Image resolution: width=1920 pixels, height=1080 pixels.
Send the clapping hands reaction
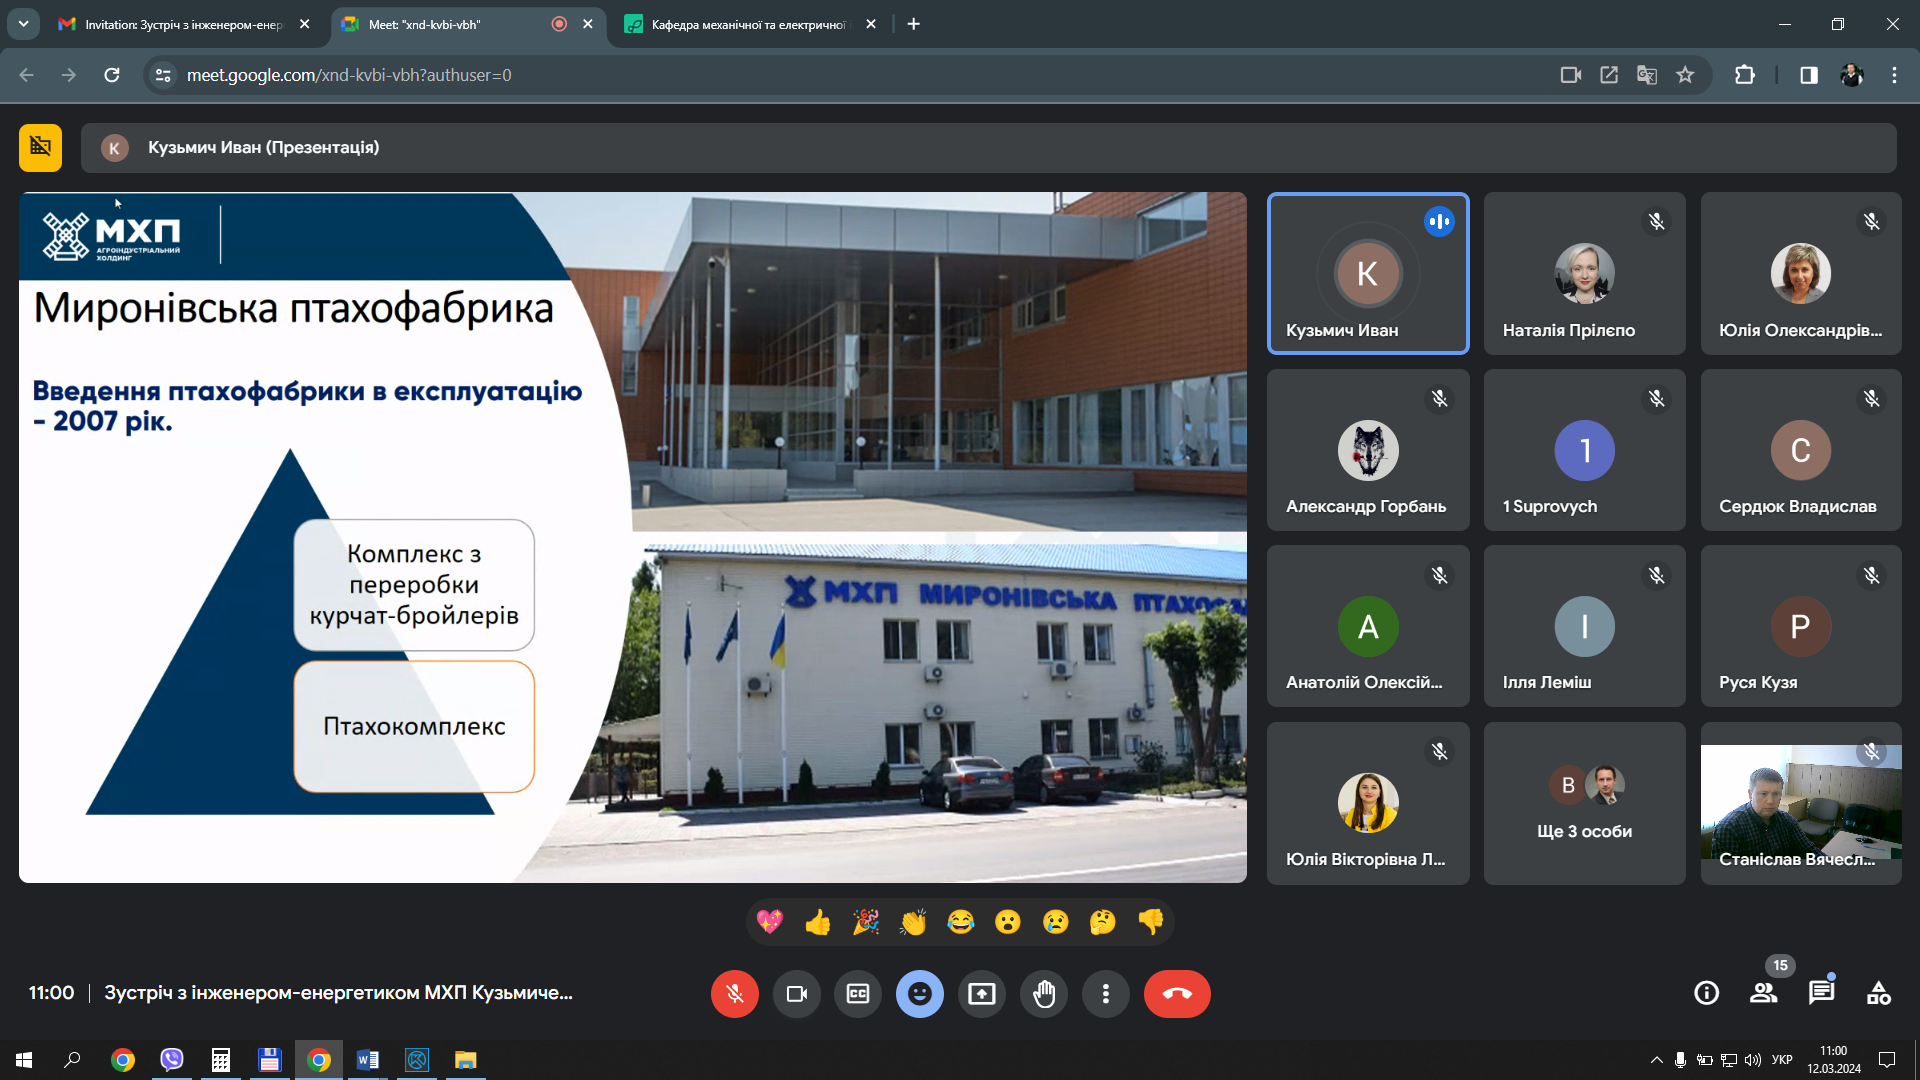coord(913,922)
